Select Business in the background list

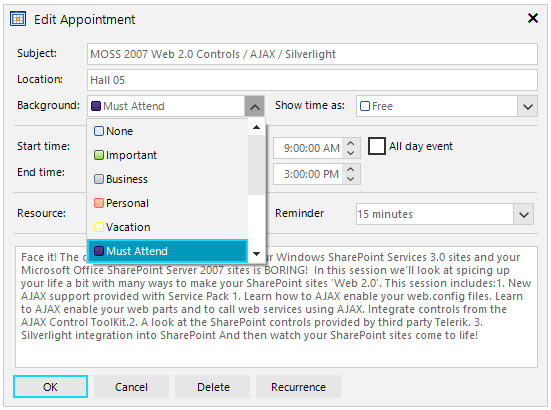[x=168, y=179]
